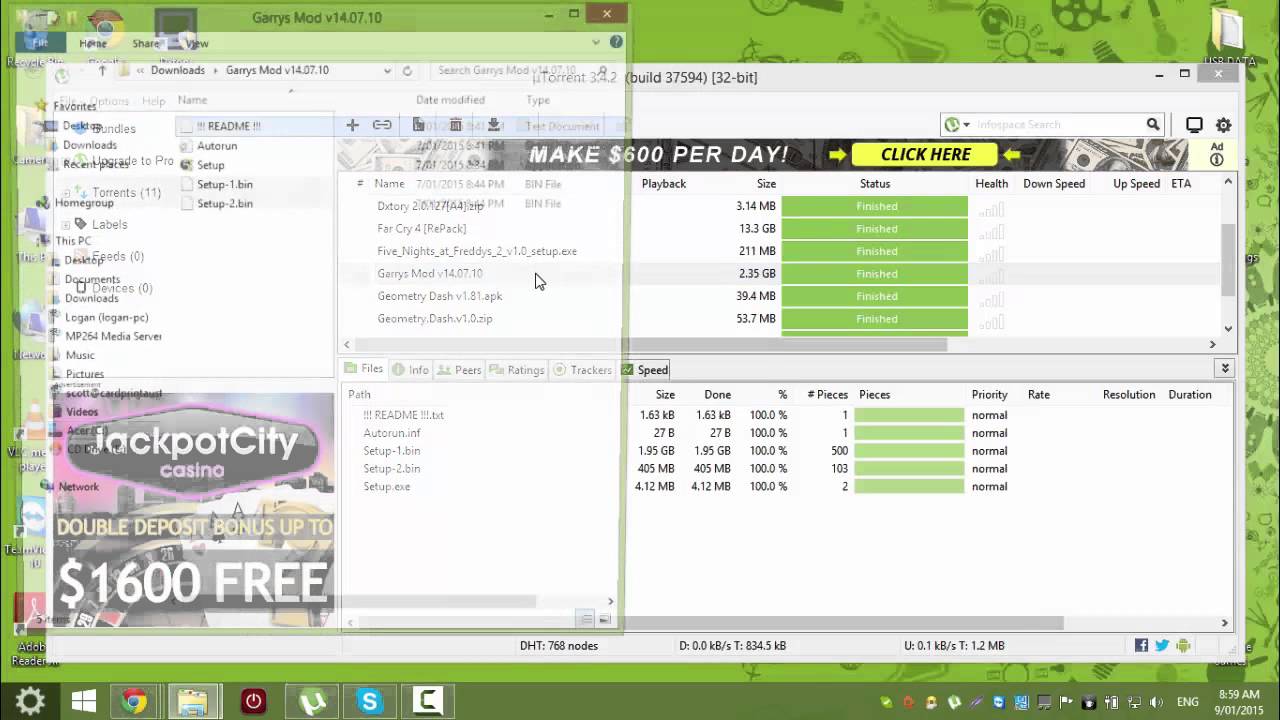Open the Explorer Home ribbon tab
Image resolution: width=1280 pixels, height=720 pixels.
(93, 43)
